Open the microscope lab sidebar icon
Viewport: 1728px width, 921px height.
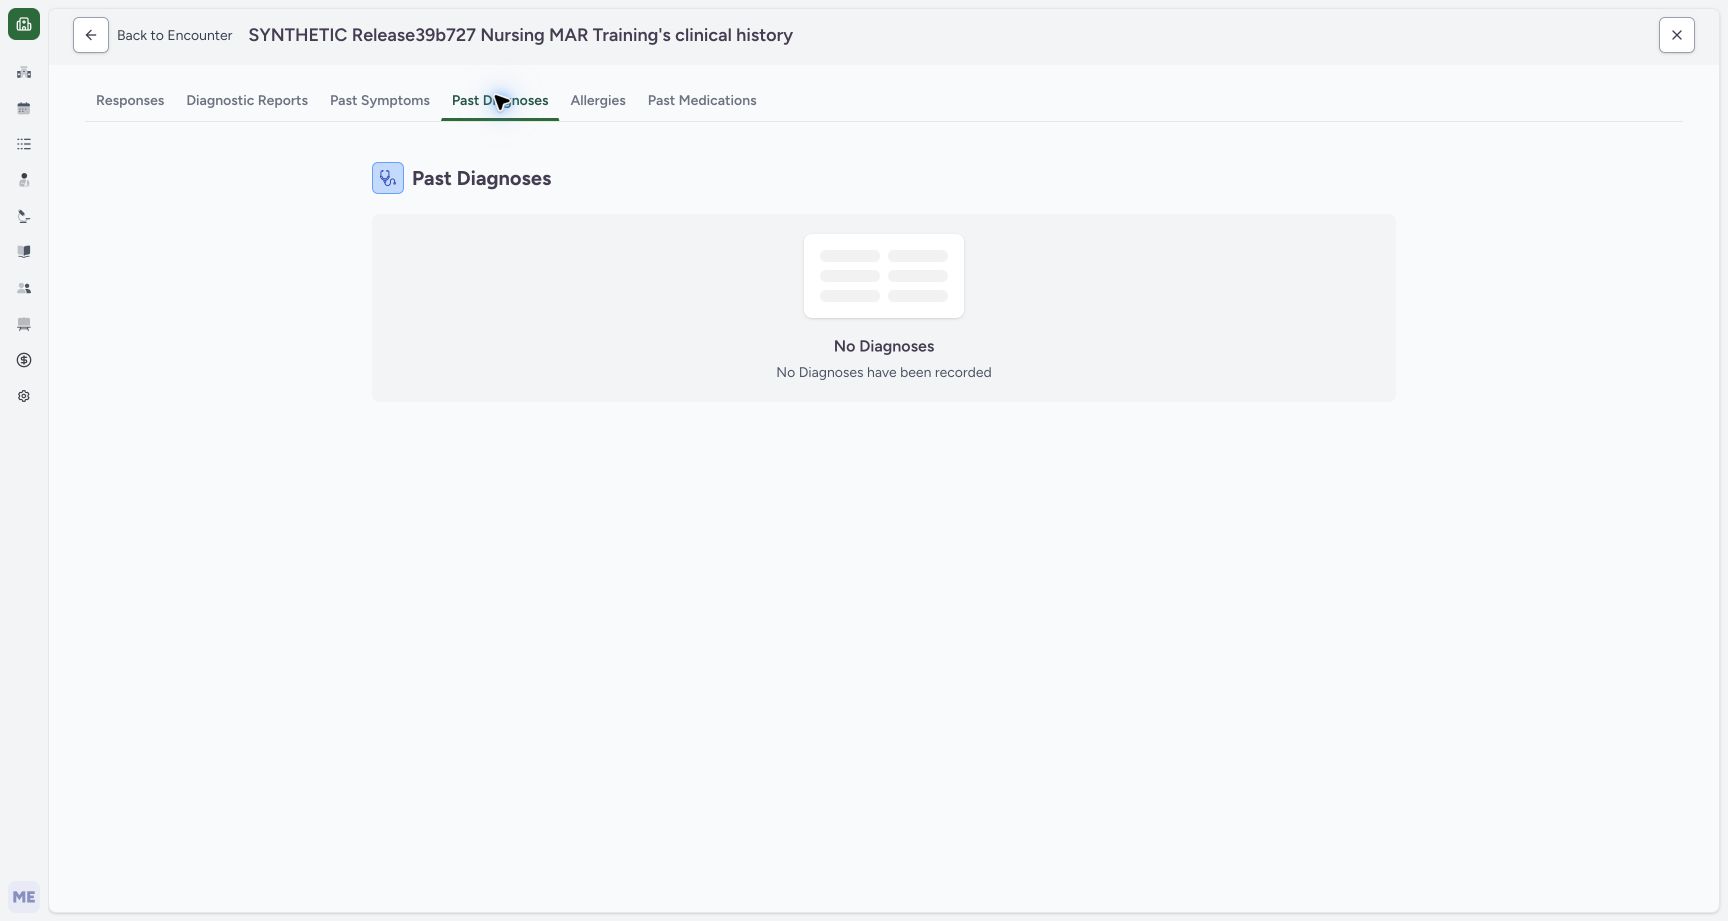coord(24,216)
